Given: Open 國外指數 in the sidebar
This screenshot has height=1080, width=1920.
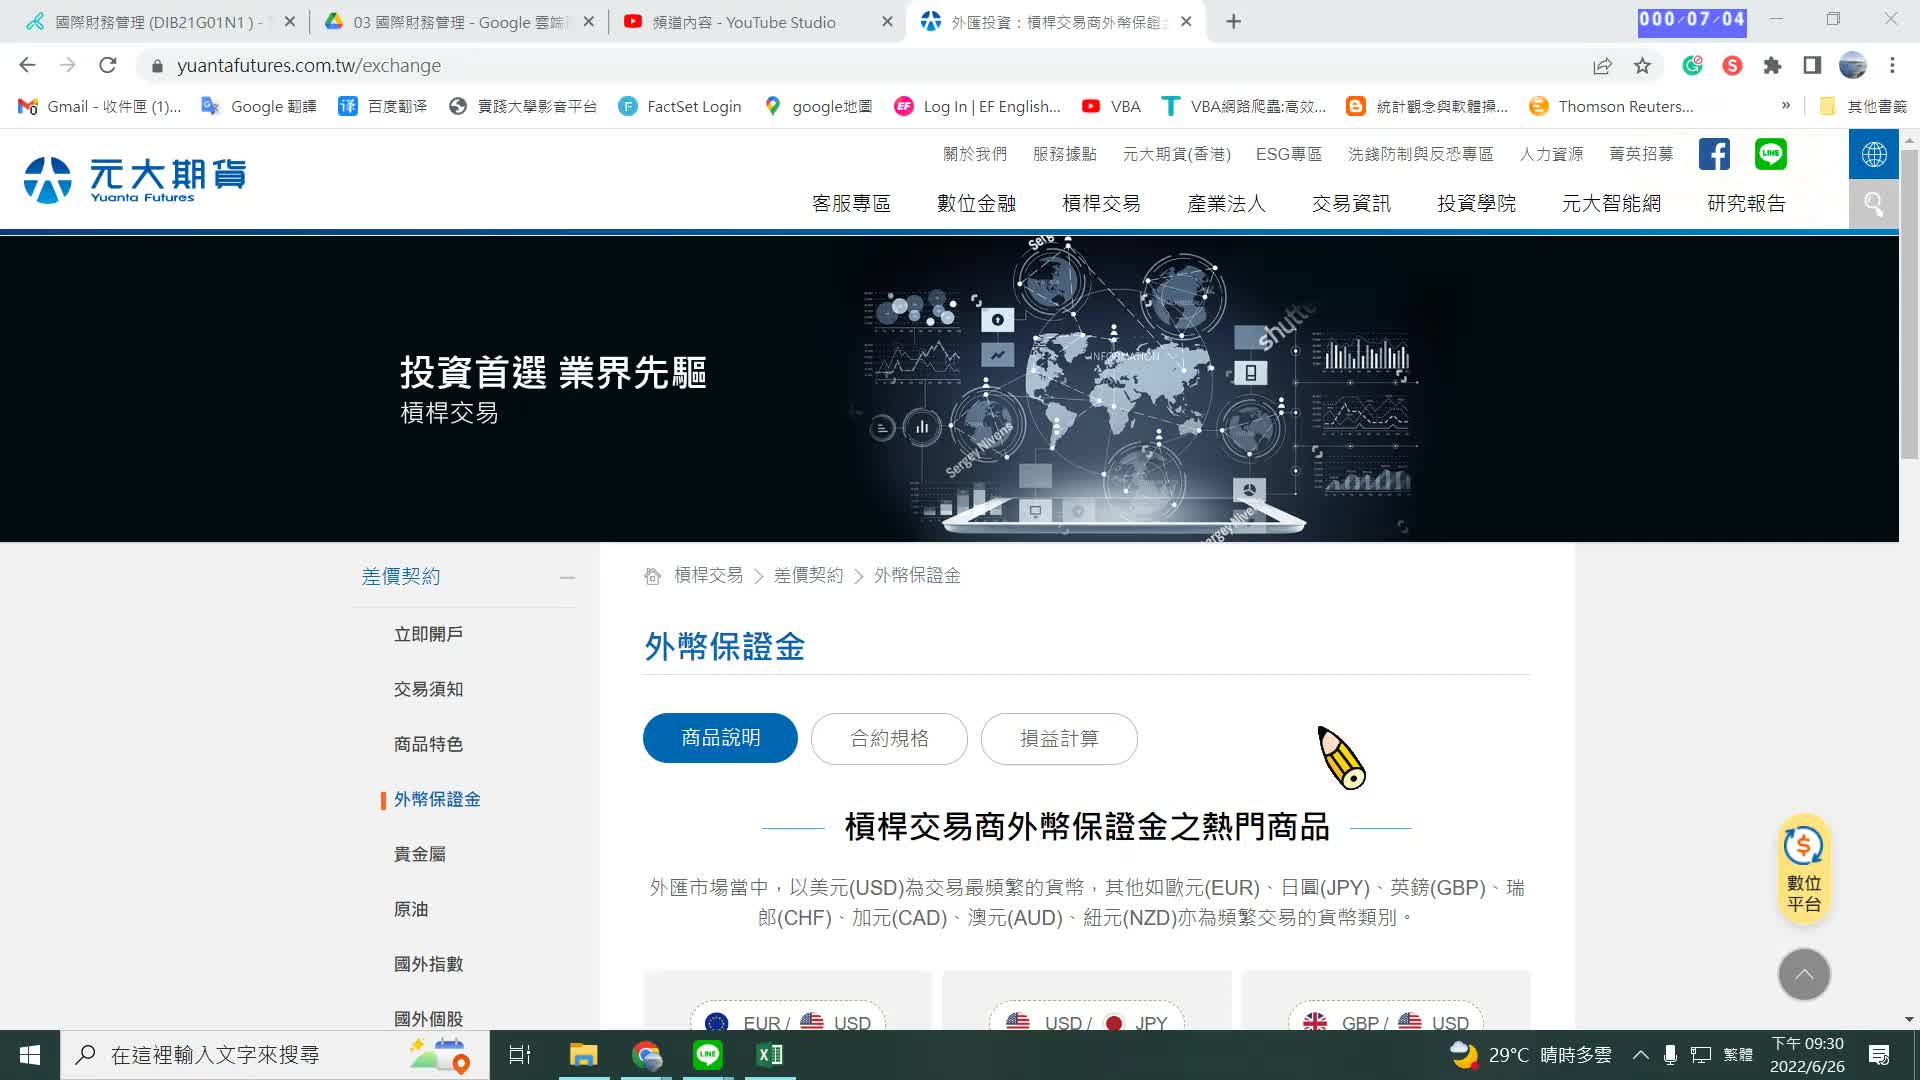Looking at the screenshot, I should (428, 964).
